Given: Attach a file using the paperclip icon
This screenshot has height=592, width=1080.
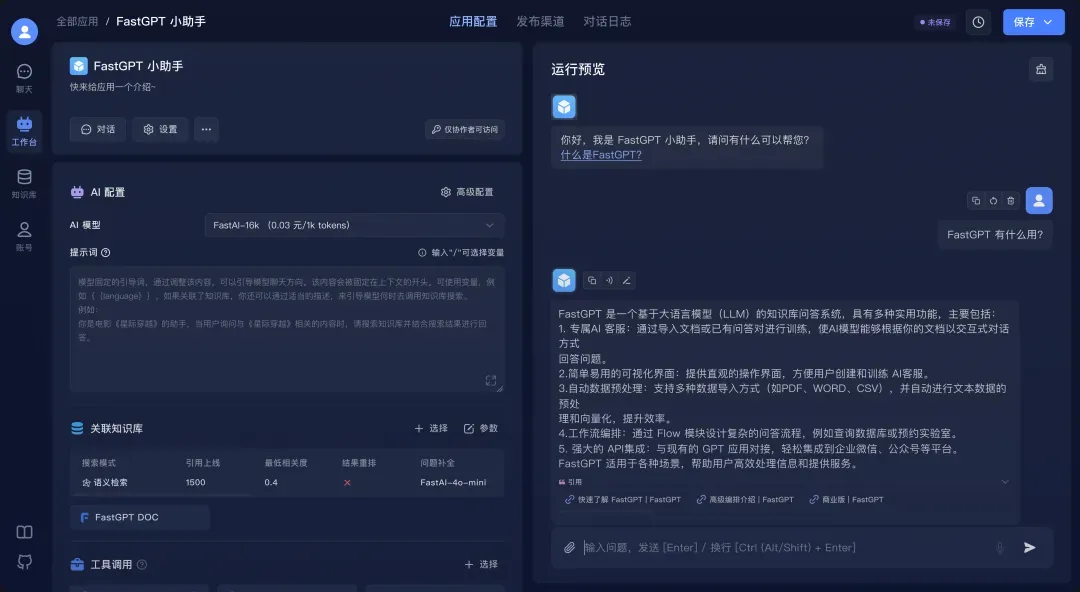Looking at the screenshot, I should point(569,548).
